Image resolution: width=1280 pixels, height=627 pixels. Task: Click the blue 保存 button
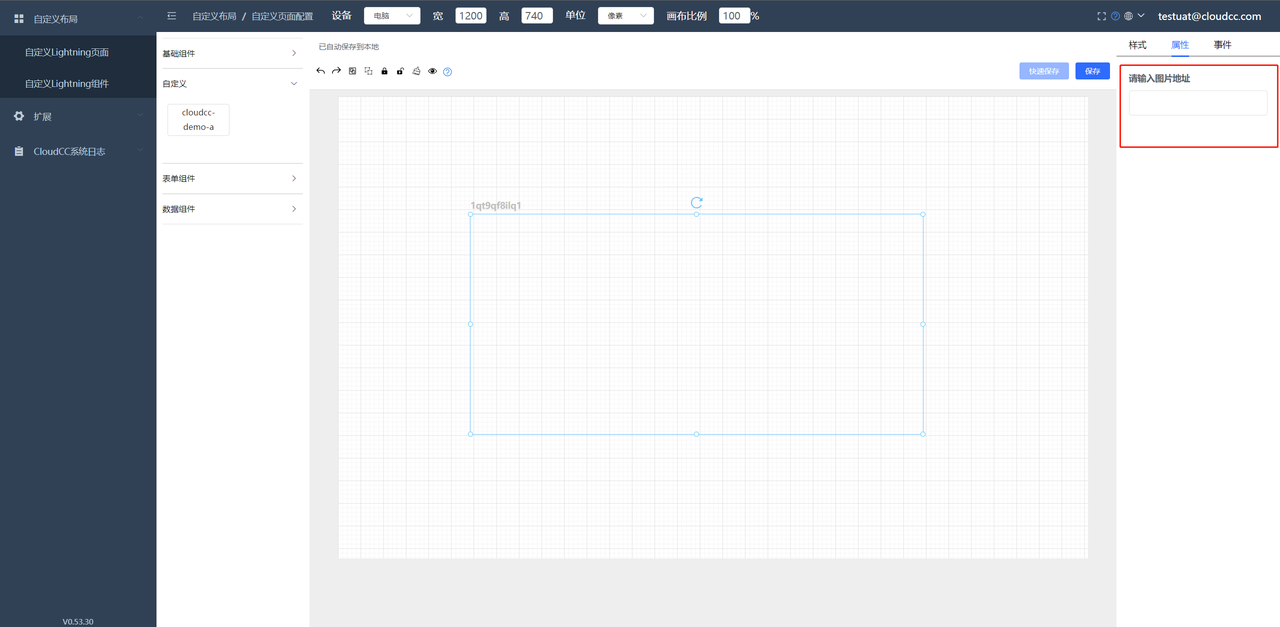1092,71
